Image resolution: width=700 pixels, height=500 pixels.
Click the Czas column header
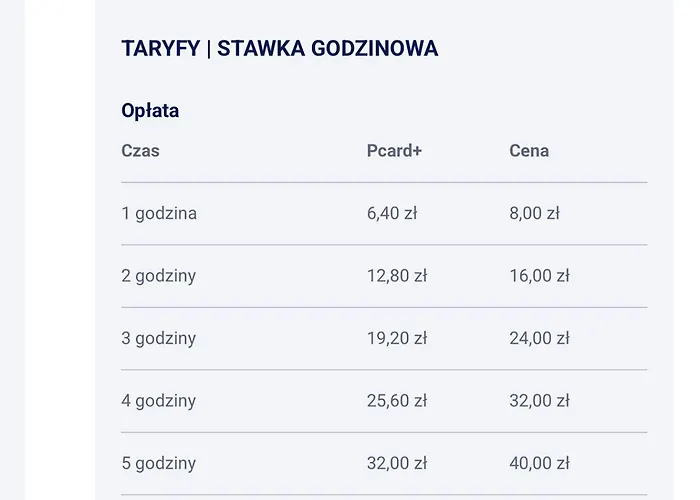pyautogui.click(x=140, y=151)
